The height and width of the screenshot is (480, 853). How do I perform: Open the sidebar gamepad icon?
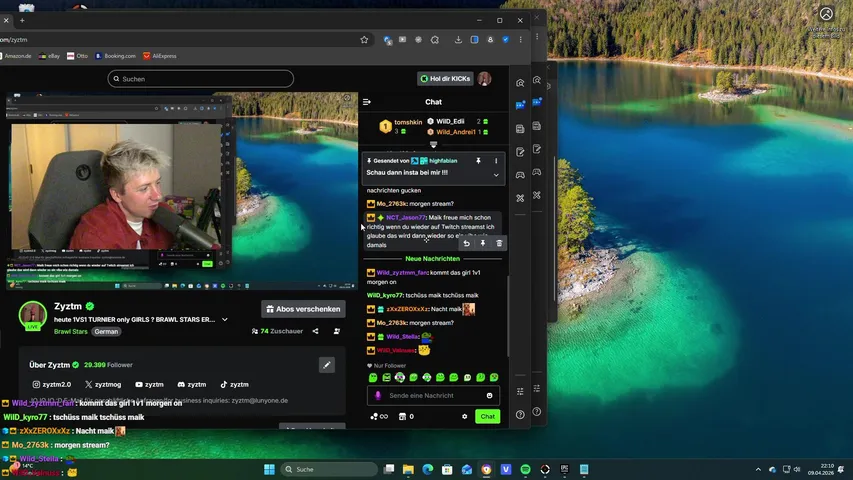(x=520, y=175)
